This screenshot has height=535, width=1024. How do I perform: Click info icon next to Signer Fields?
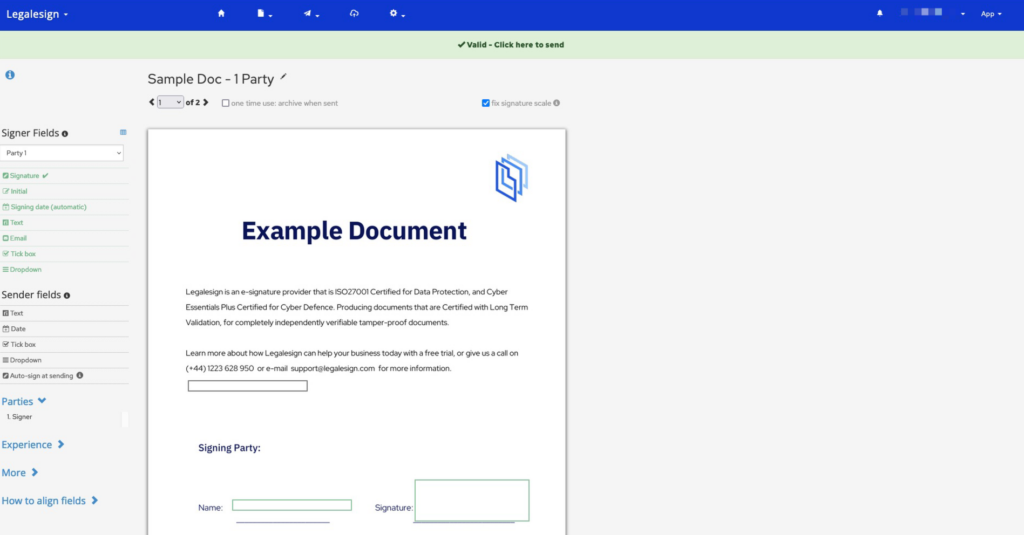(65, 134)
